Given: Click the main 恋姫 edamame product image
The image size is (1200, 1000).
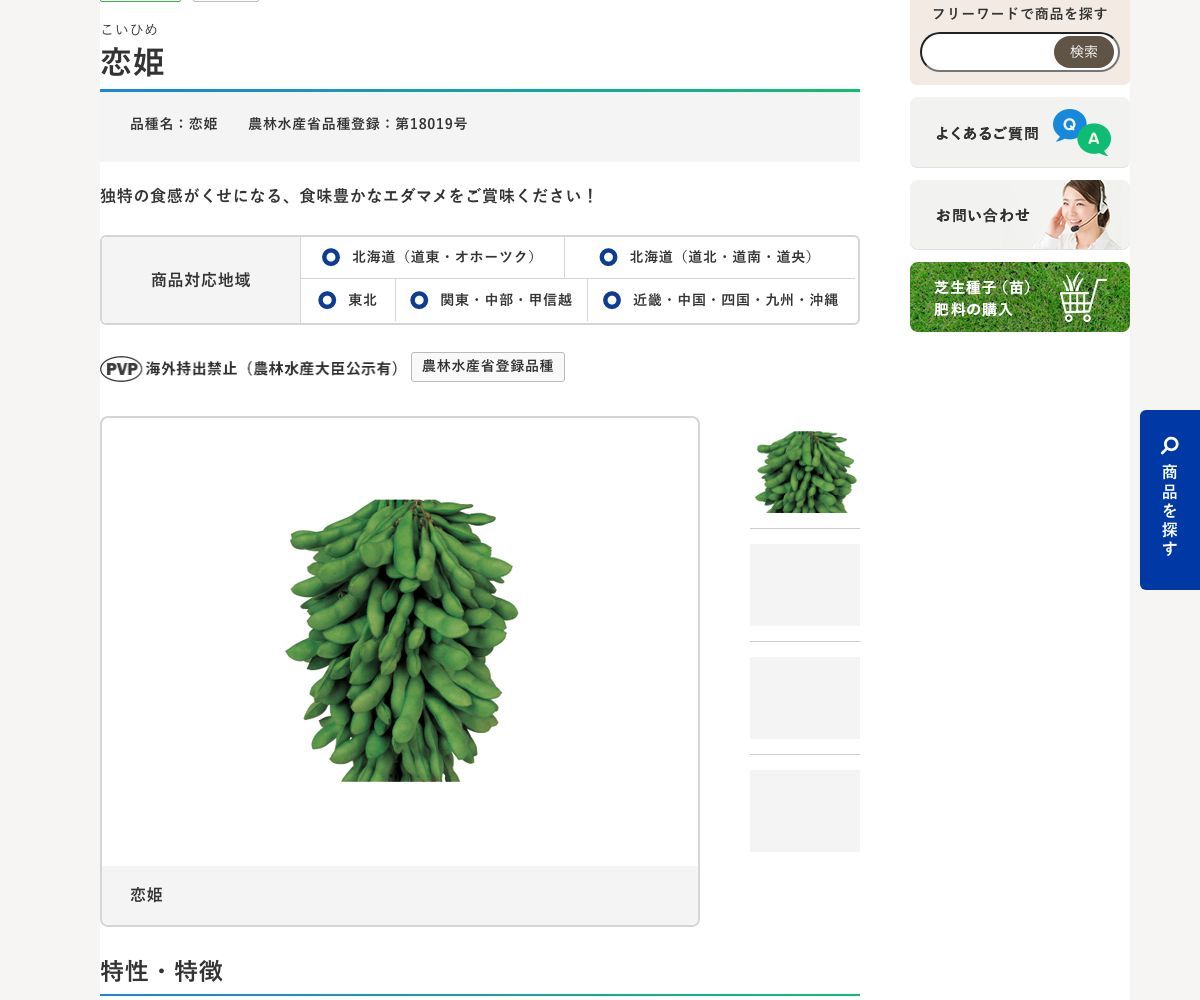Looking at the screenshot, I should tap(401, 641).
